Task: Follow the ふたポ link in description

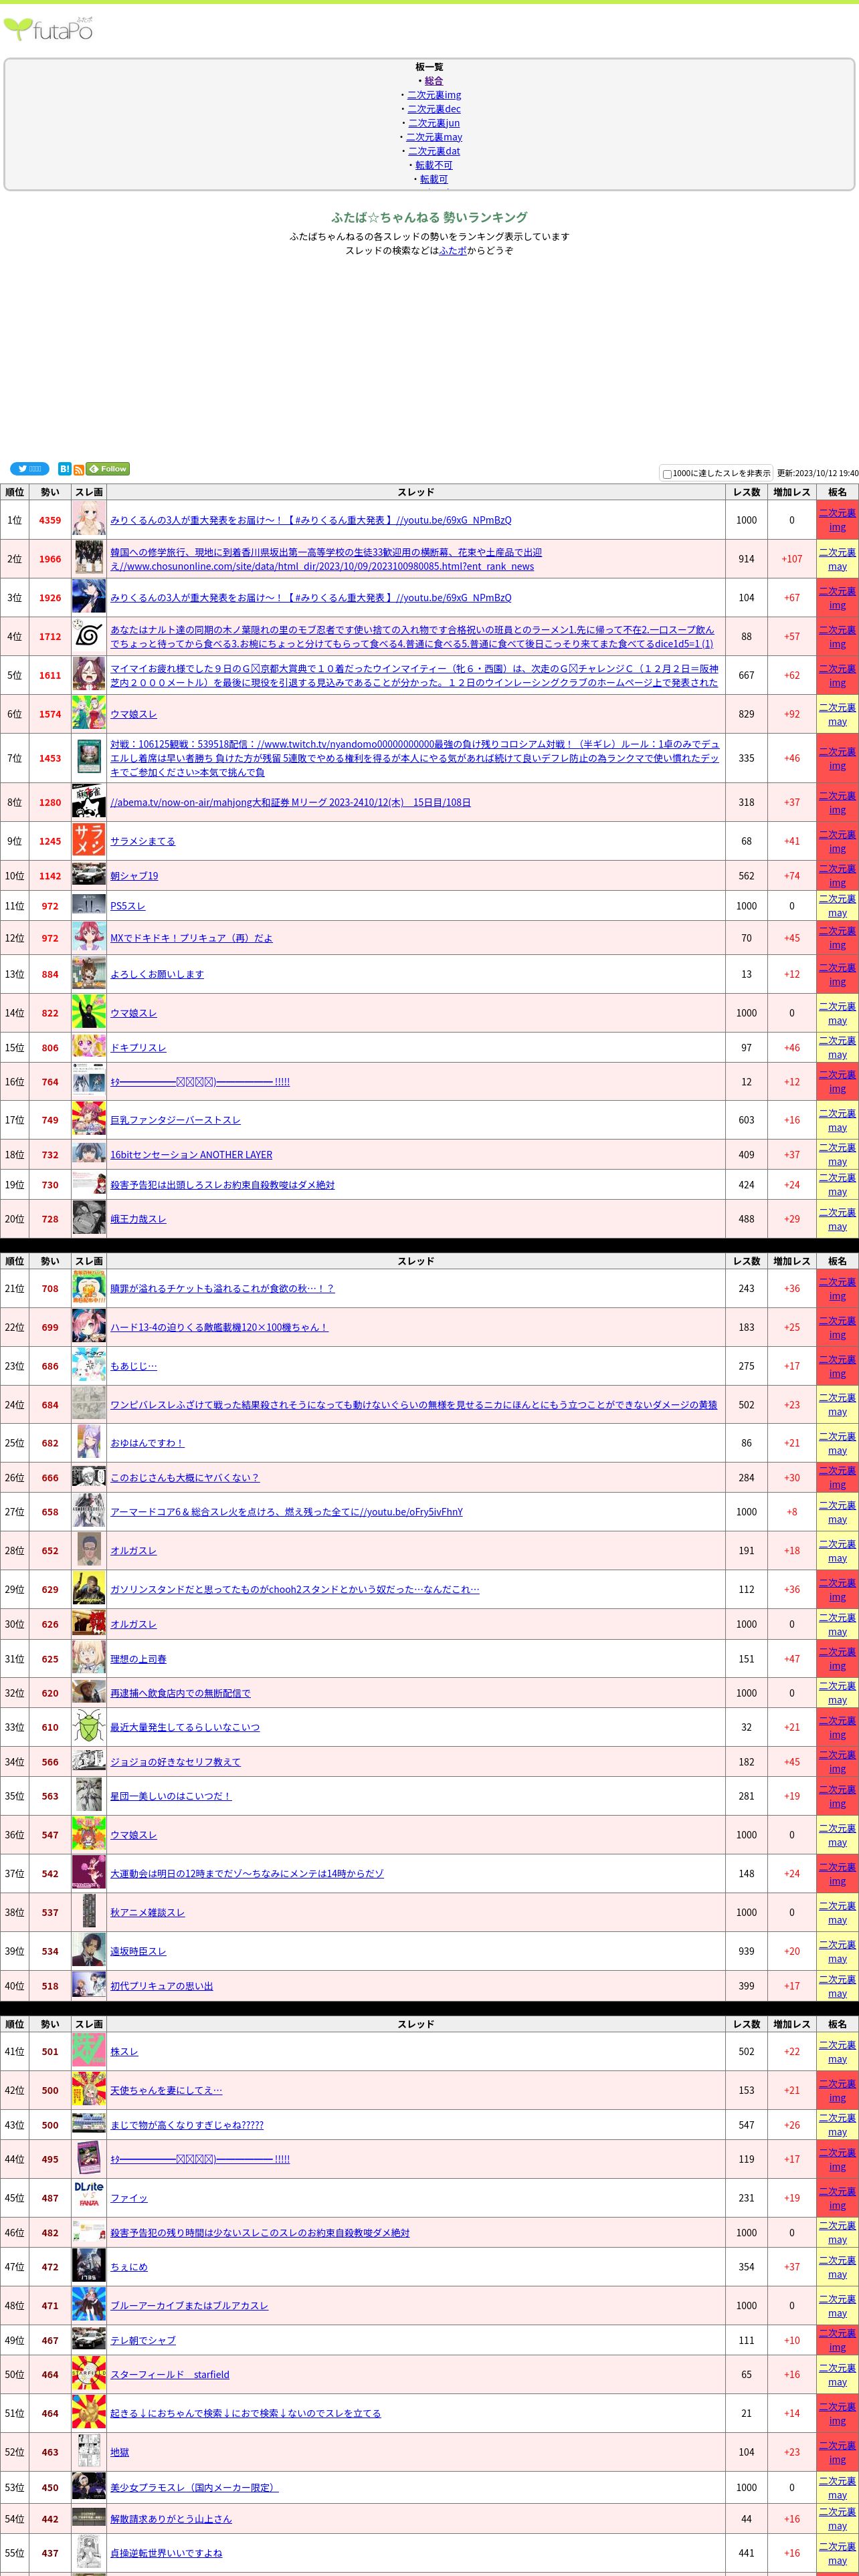Action: [x=453, y=251]
